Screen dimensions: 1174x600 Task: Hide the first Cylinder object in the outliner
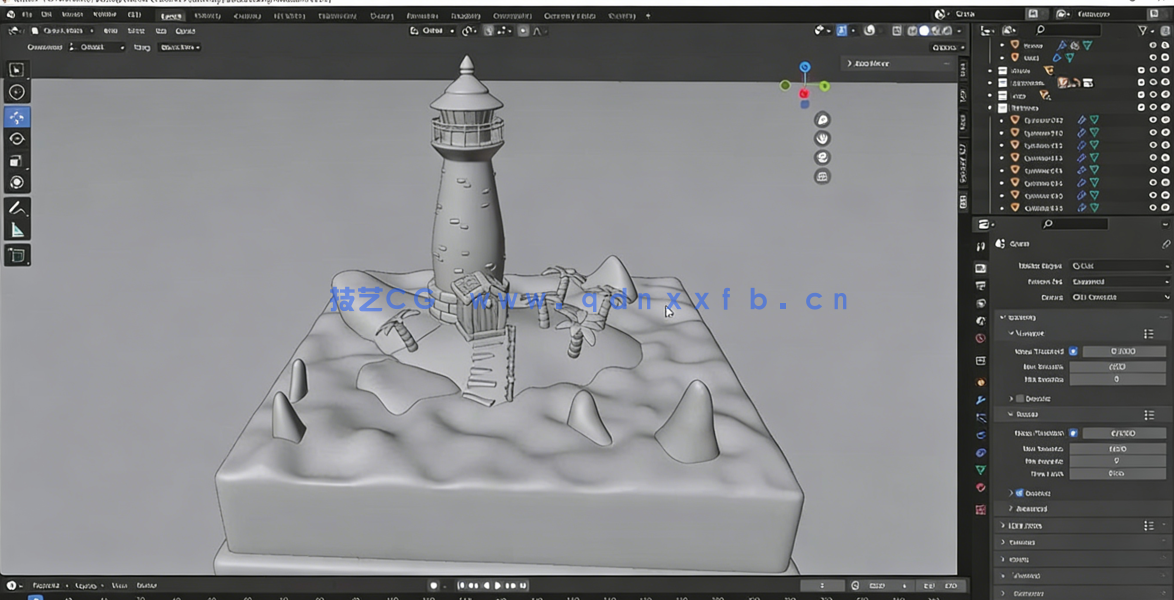(1152, 120)
